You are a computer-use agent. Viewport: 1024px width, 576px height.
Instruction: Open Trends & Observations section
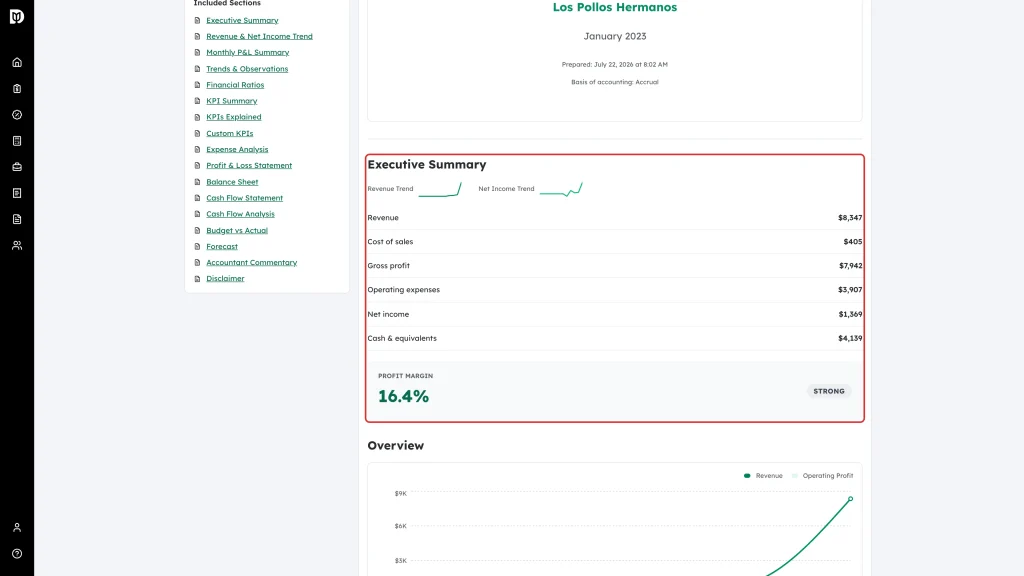(247, 69)
